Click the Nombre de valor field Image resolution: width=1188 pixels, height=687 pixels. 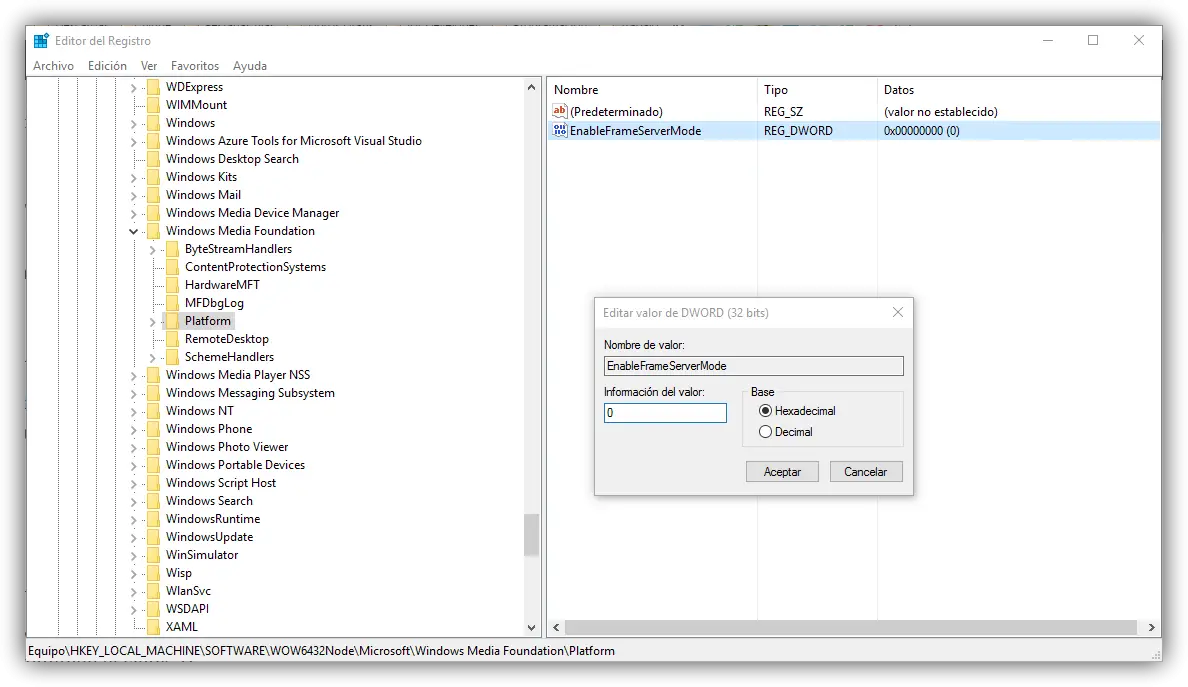click(x=753, y=366)
